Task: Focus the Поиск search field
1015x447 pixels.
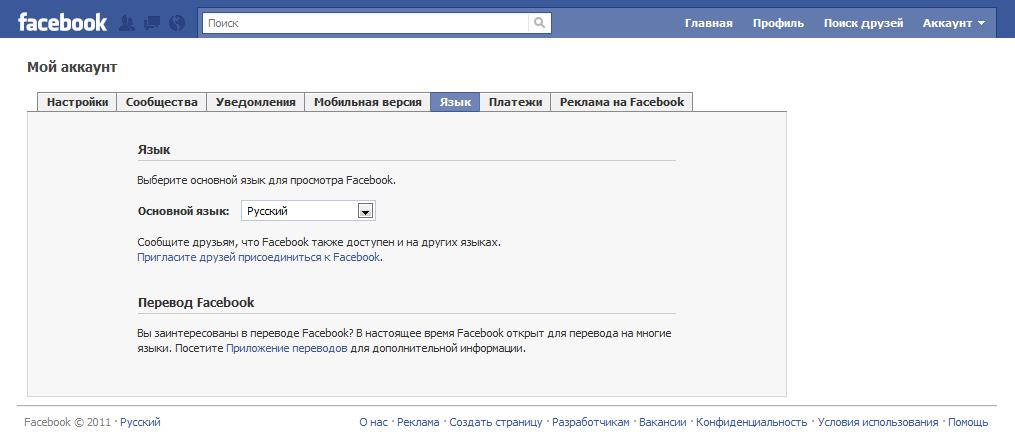Action: coord(366,23)
